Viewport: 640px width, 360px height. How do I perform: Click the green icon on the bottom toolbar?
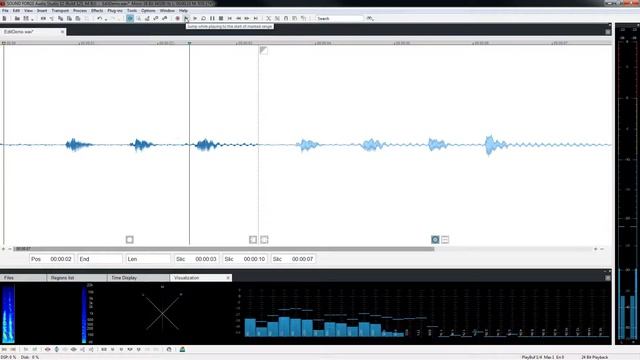pos(182,349)
